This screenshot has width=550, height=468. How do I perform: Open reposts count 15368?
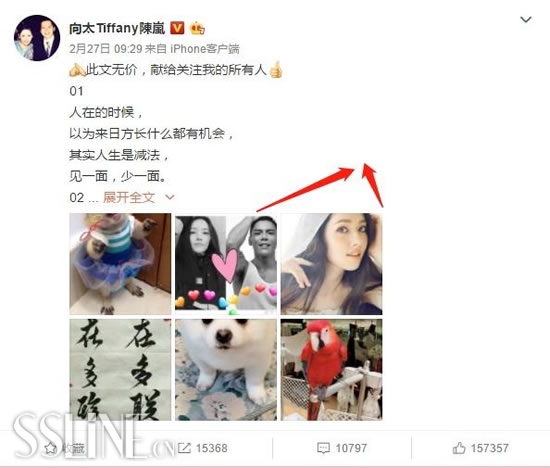212,448
